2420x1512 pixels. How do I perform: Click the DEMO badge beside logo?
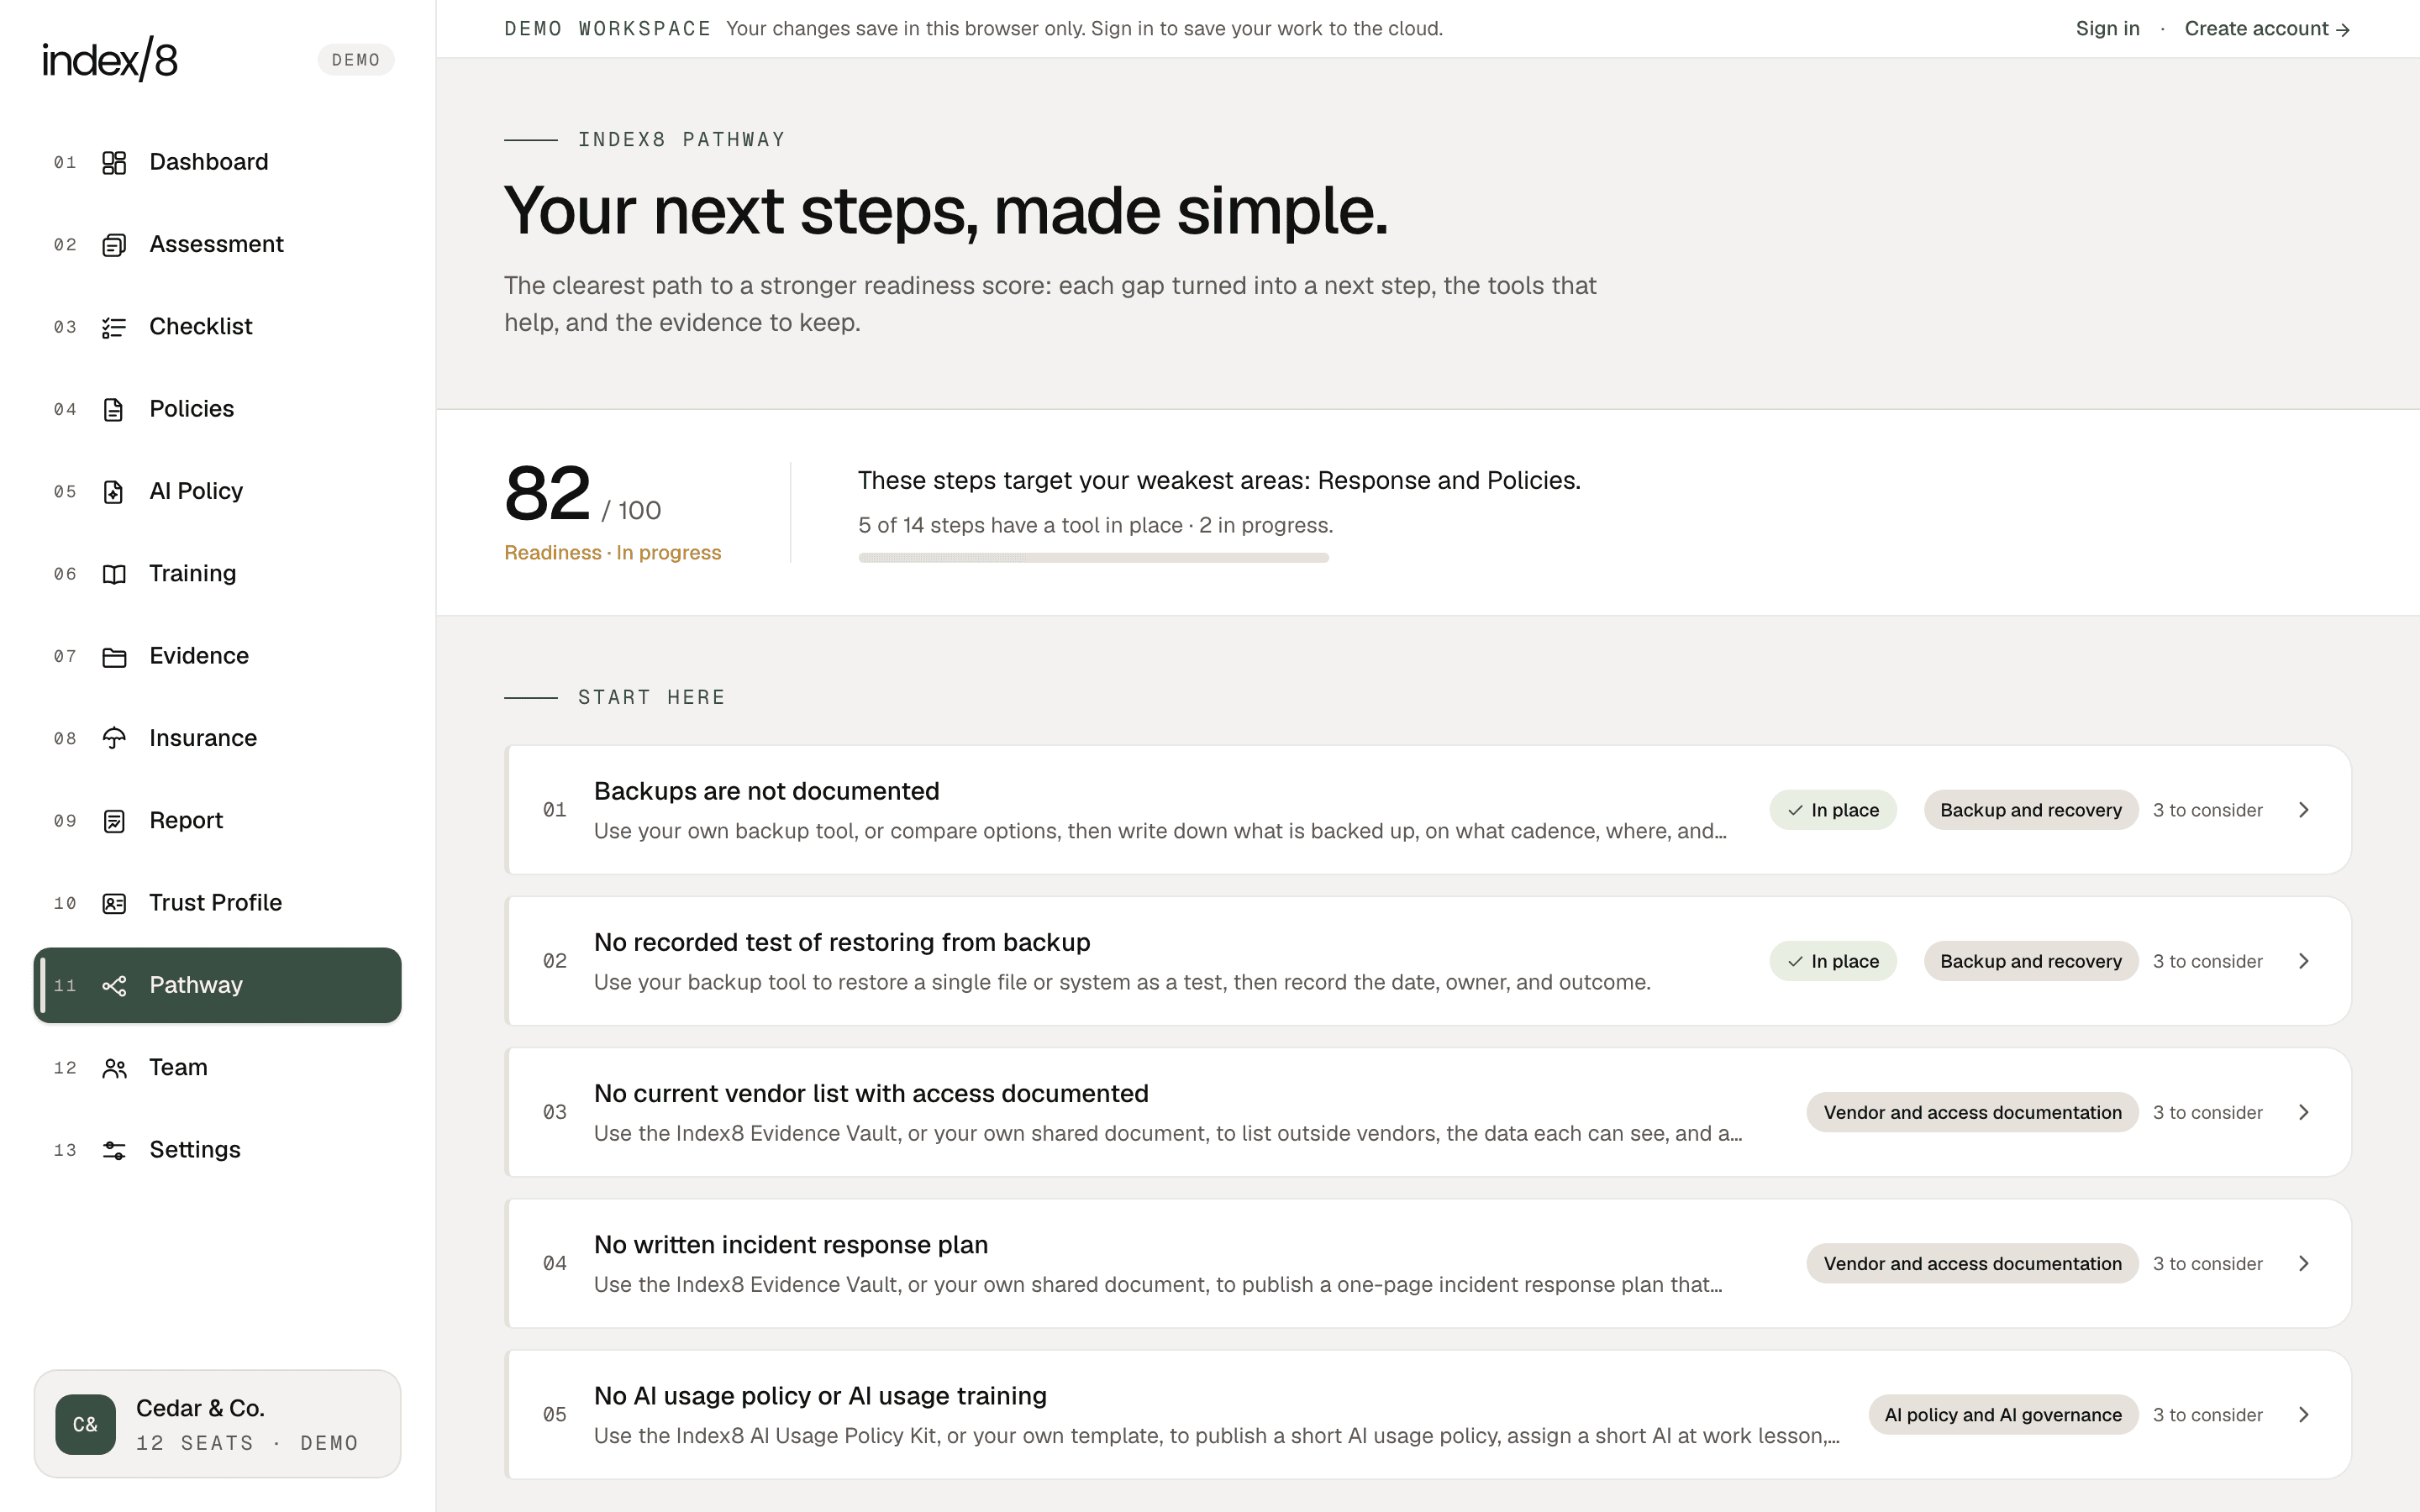click(x=356, y=60)
